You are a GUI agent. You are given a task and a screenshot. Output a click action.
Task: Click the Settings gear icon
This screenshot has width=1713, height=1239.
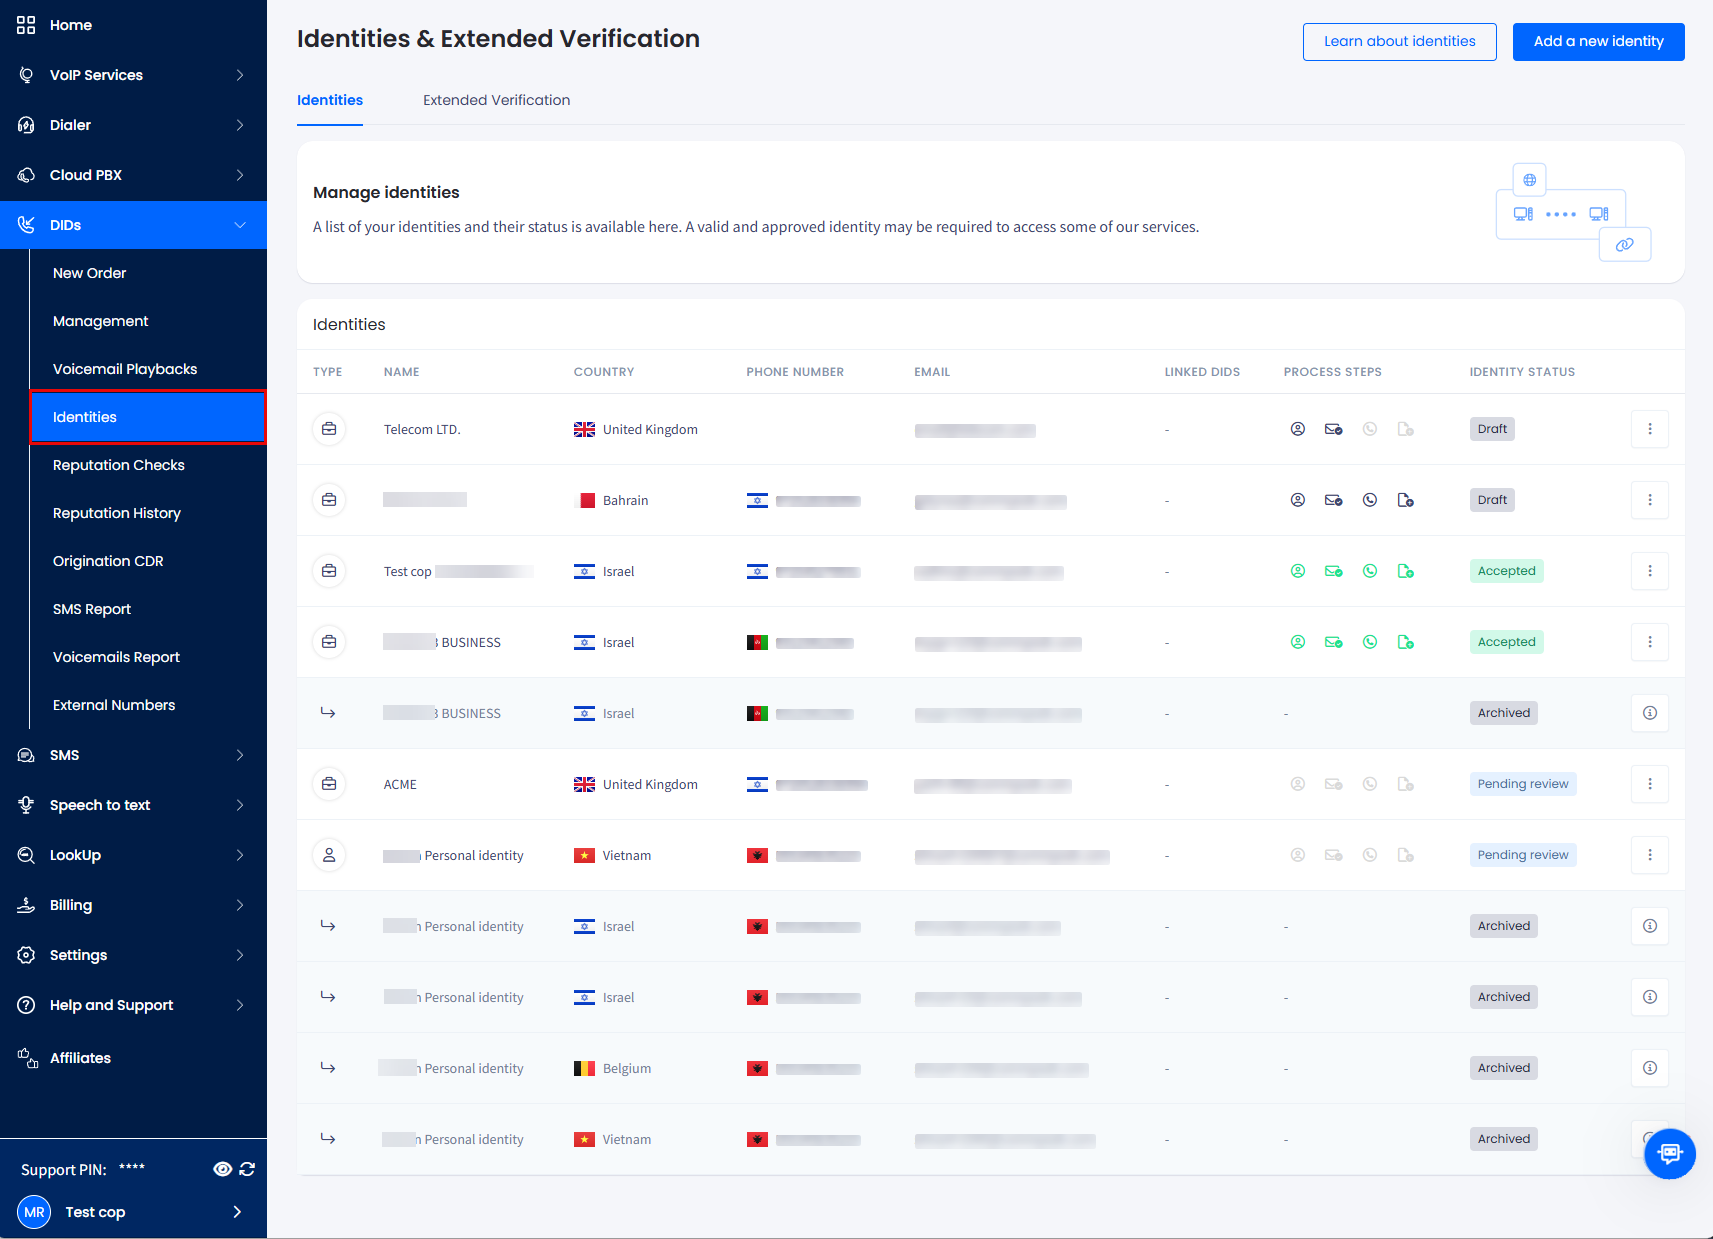tap(26, 955)
